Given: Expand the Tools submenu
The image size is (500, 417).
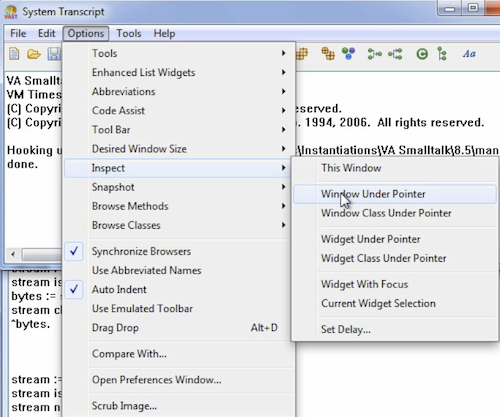Looking at the screenshot, I should coord(178,53).
